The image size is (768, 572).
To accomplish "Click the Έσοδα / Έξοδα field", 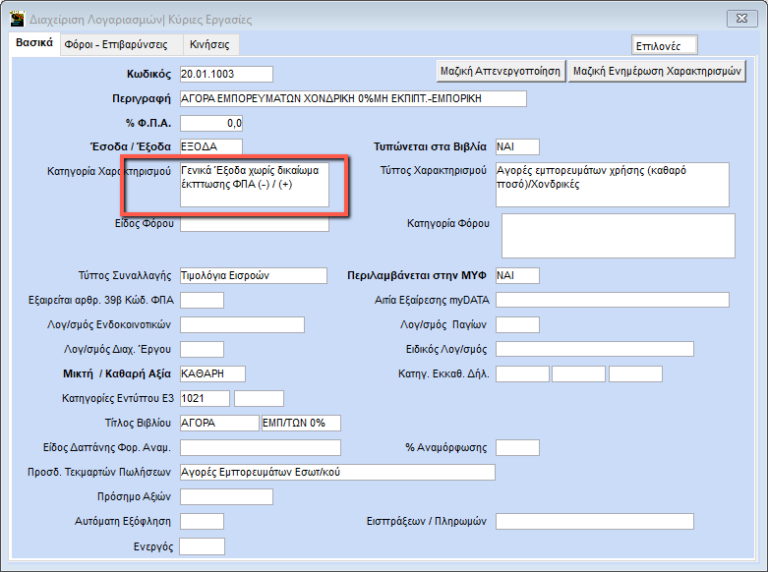I will point(211,148).
